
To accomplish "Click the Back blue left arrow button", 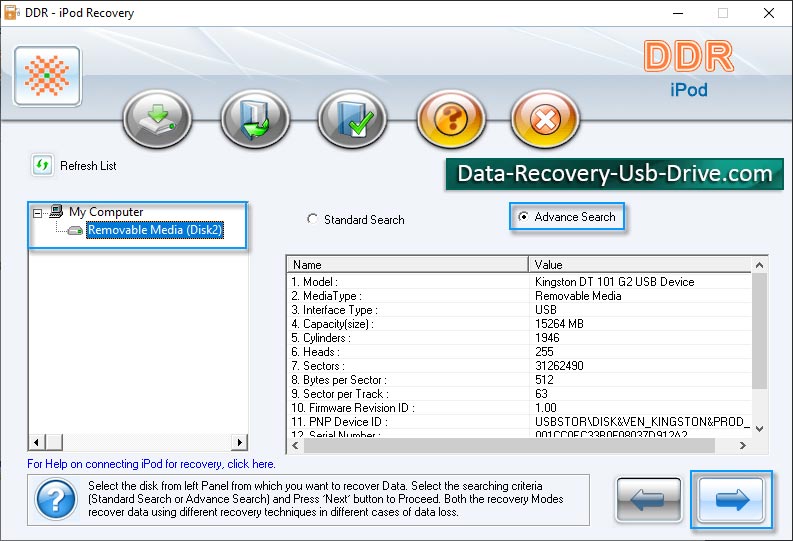I will pyautogui.click(x=648, y=500).
